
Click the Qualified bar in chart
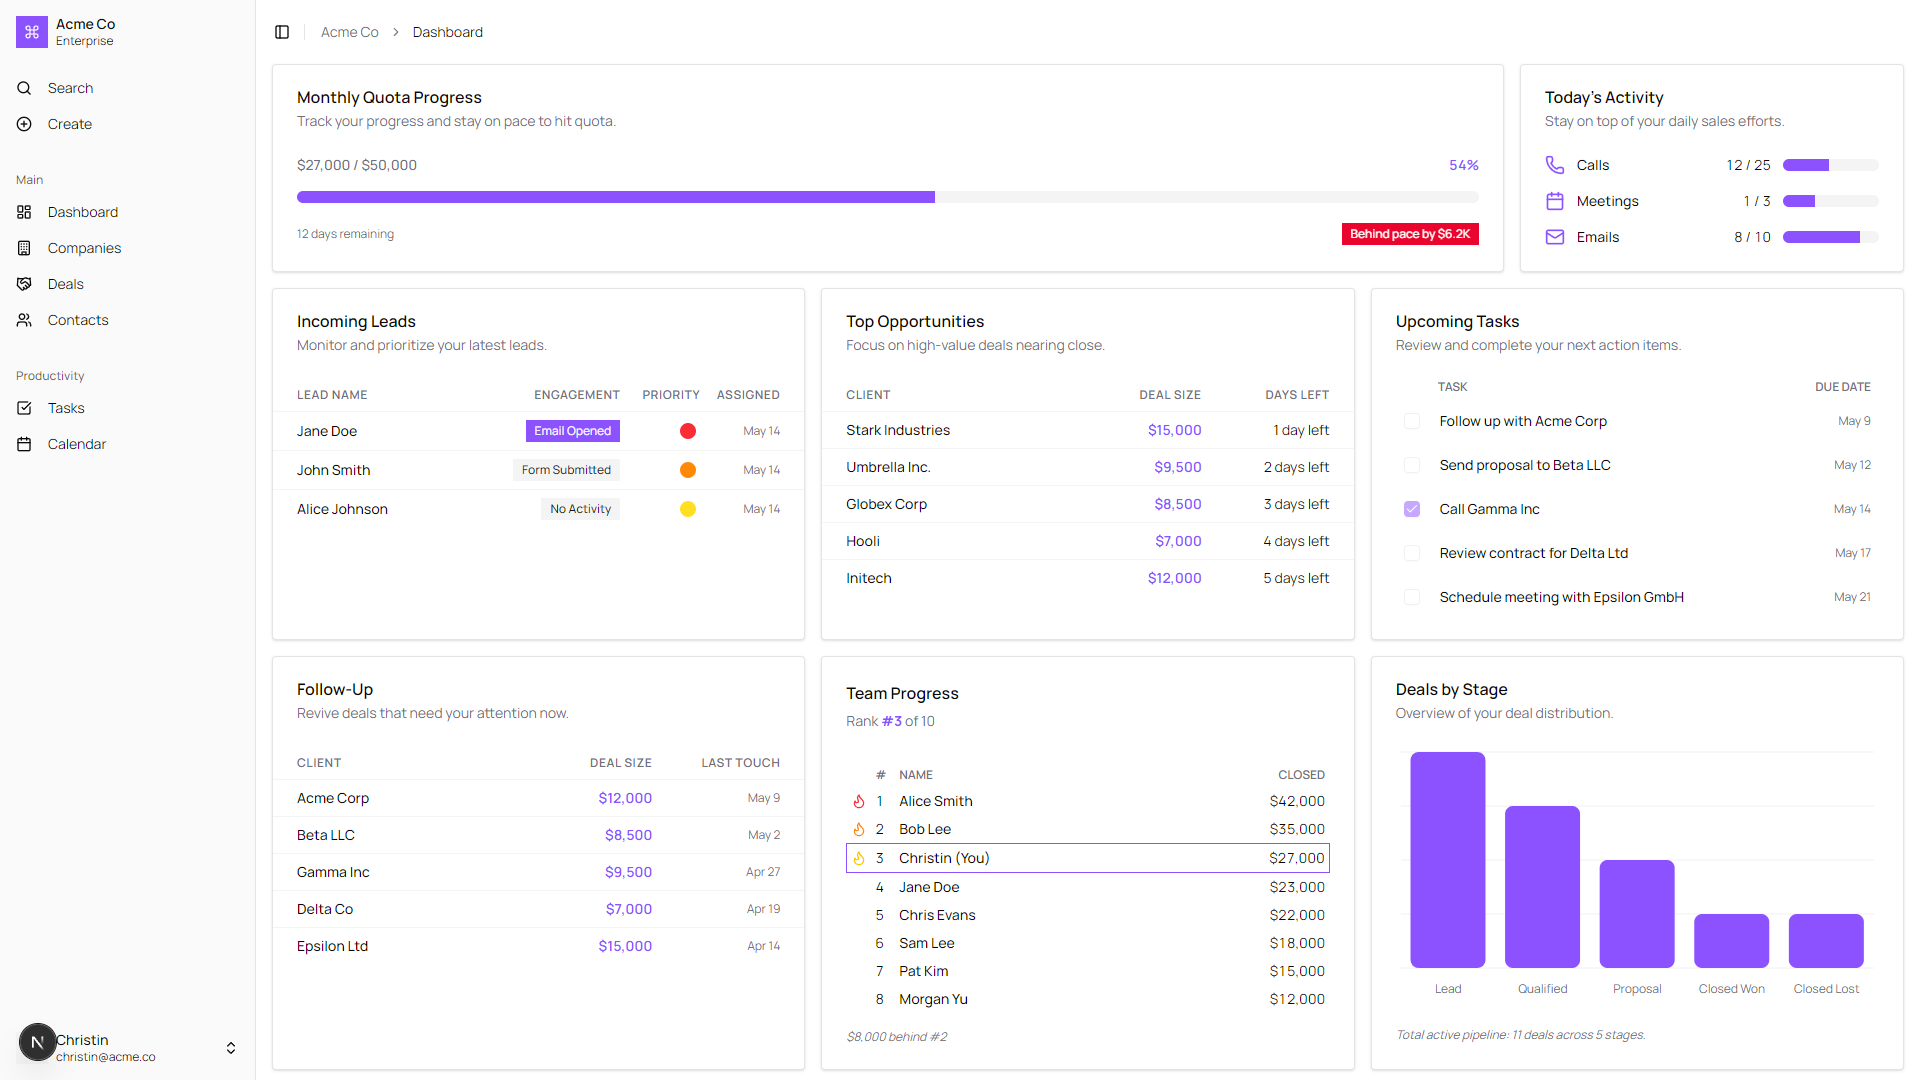coord(1542,887)
